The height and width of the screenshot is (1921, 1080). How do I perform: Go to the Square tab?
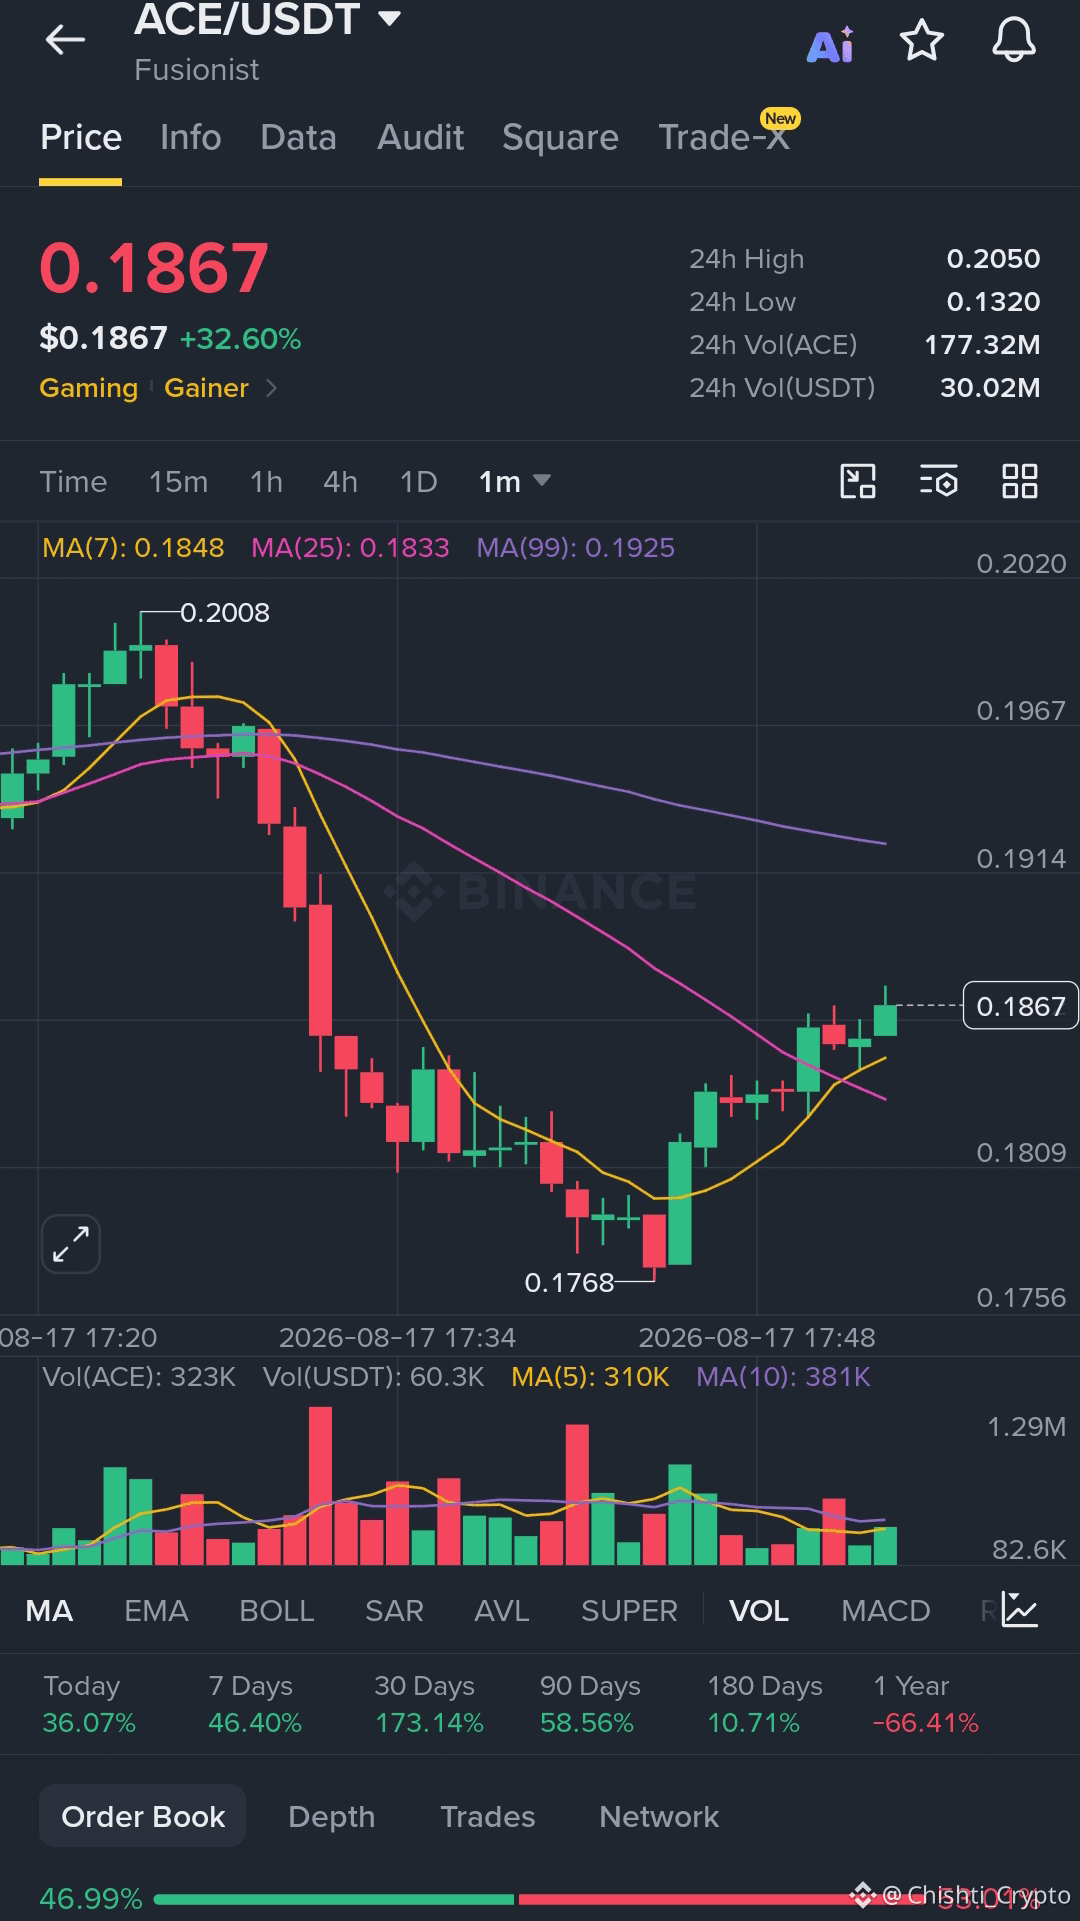[x=560, y=137]
